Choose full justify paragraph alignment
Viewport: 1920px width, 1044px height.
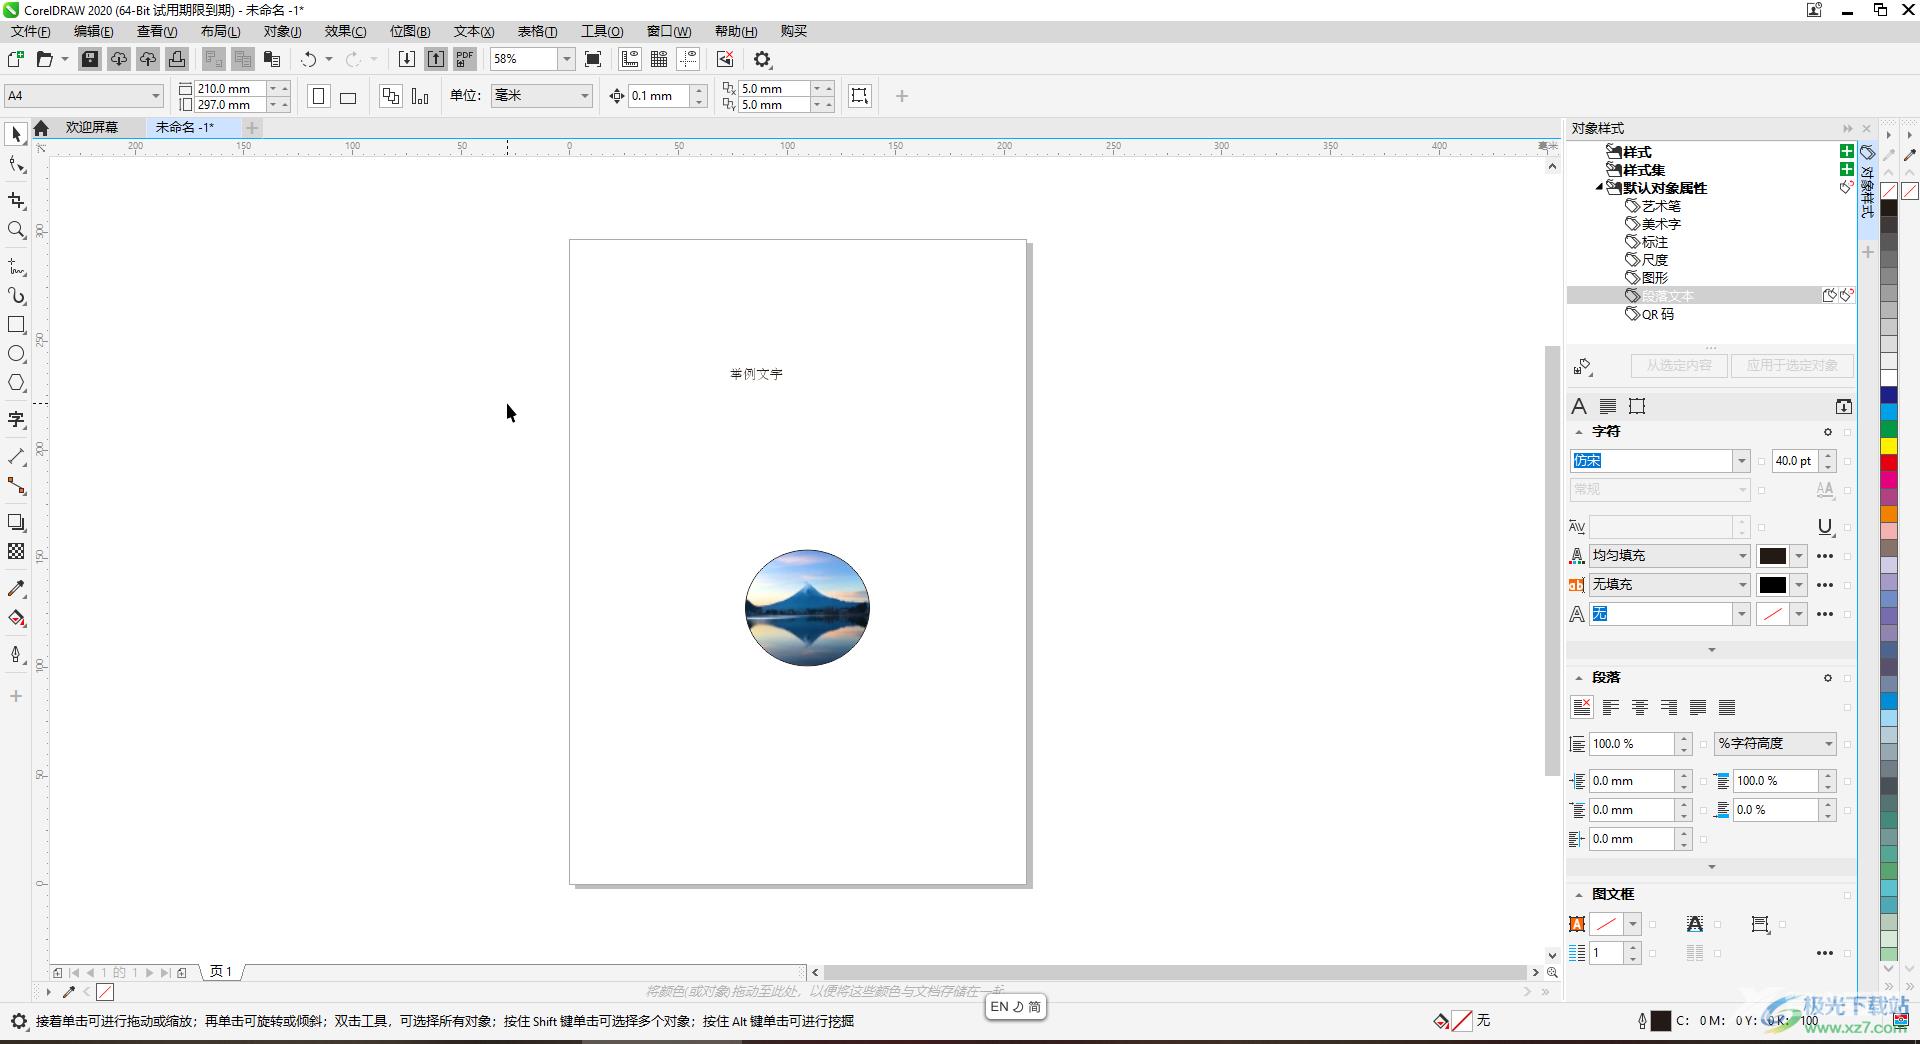click(x=1698, y=708)
